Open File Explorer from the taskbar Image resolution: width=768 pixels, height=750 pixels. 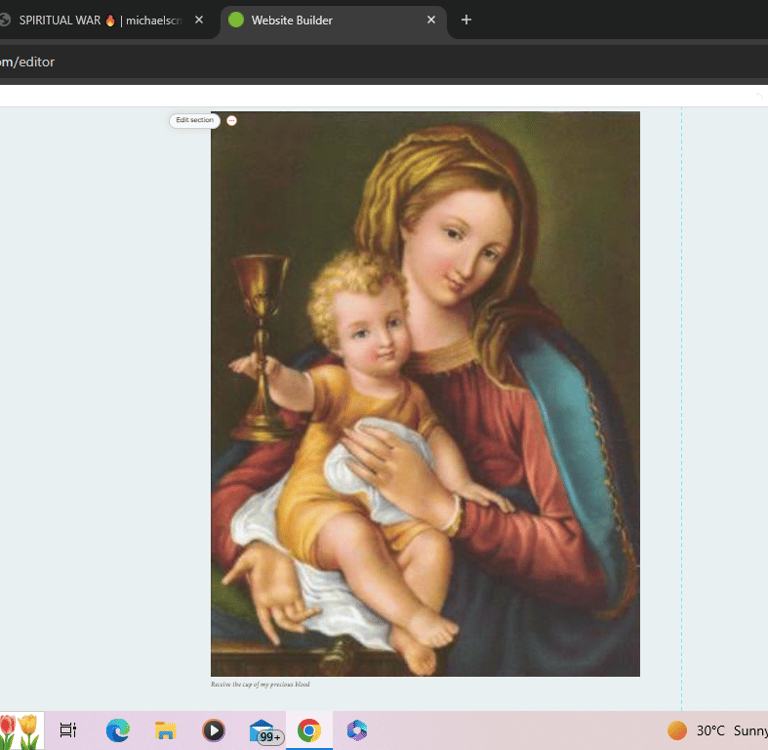165,730
